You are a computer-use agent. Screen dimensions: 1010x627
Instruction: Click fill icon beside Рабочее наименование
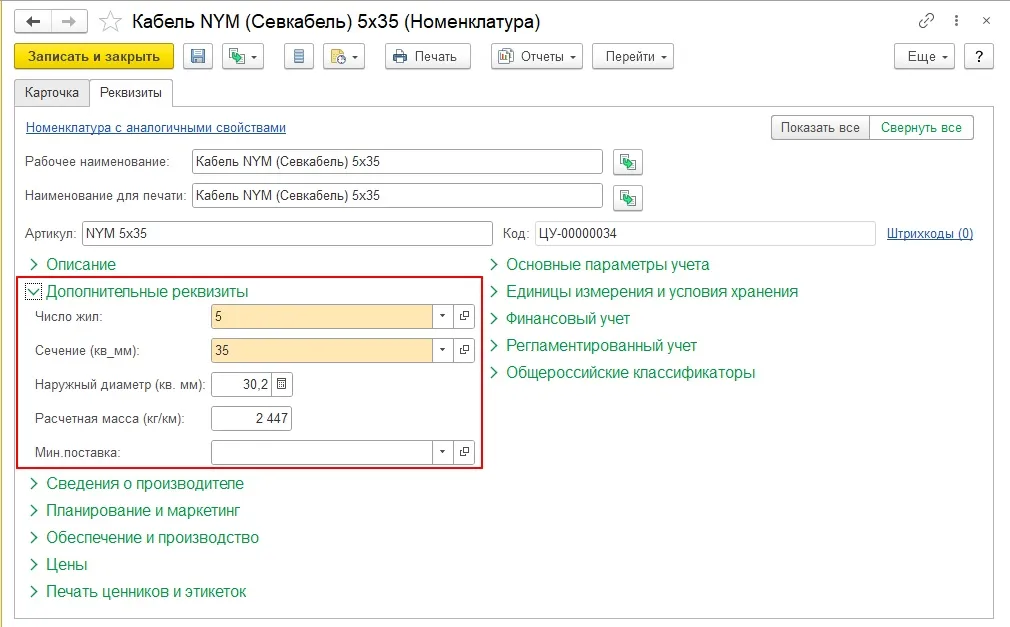click(627, 162)
